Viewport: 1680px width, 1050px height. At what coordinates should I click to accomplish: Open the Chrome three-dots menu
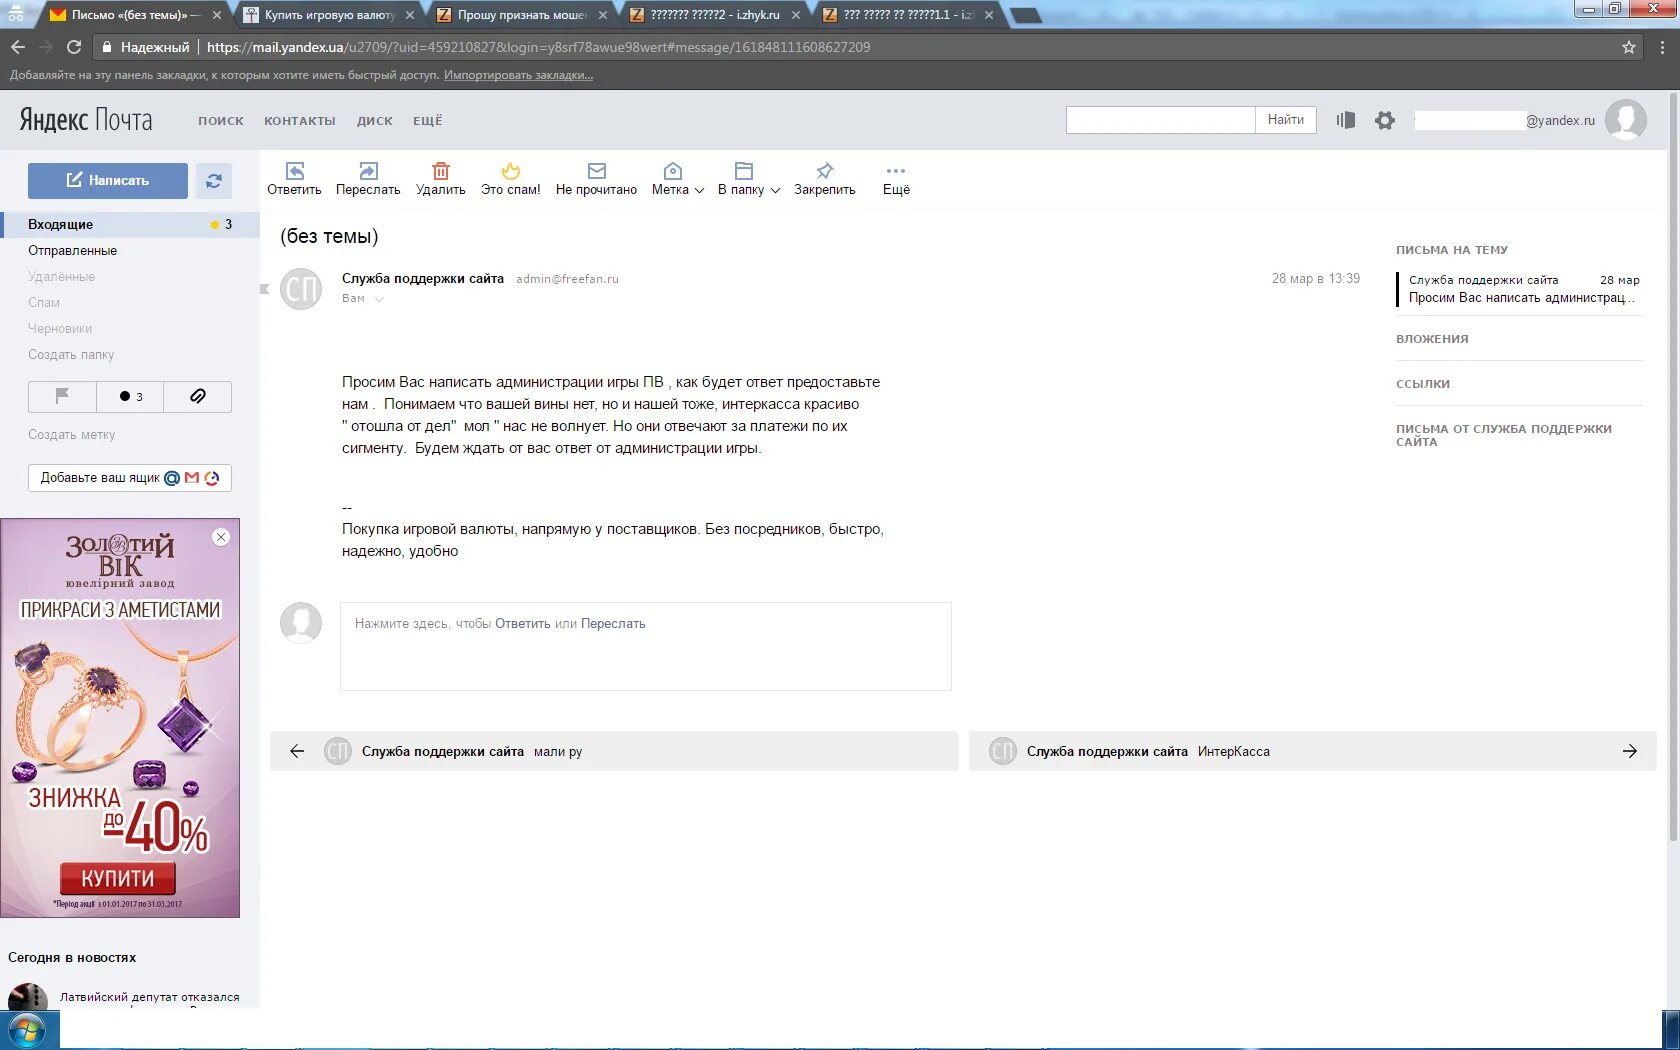point(1662,47)
